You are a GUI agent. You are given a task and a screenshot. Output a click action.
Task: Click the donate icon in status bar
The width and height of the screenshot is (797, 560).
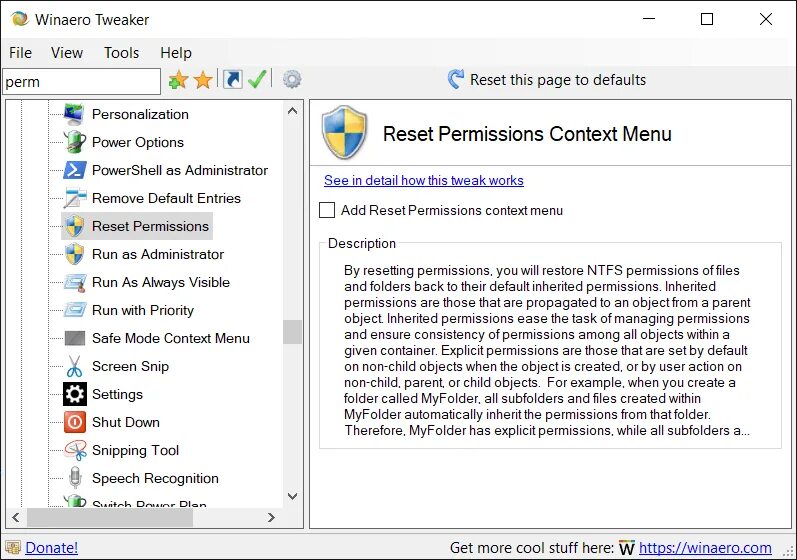coord(13,548)
